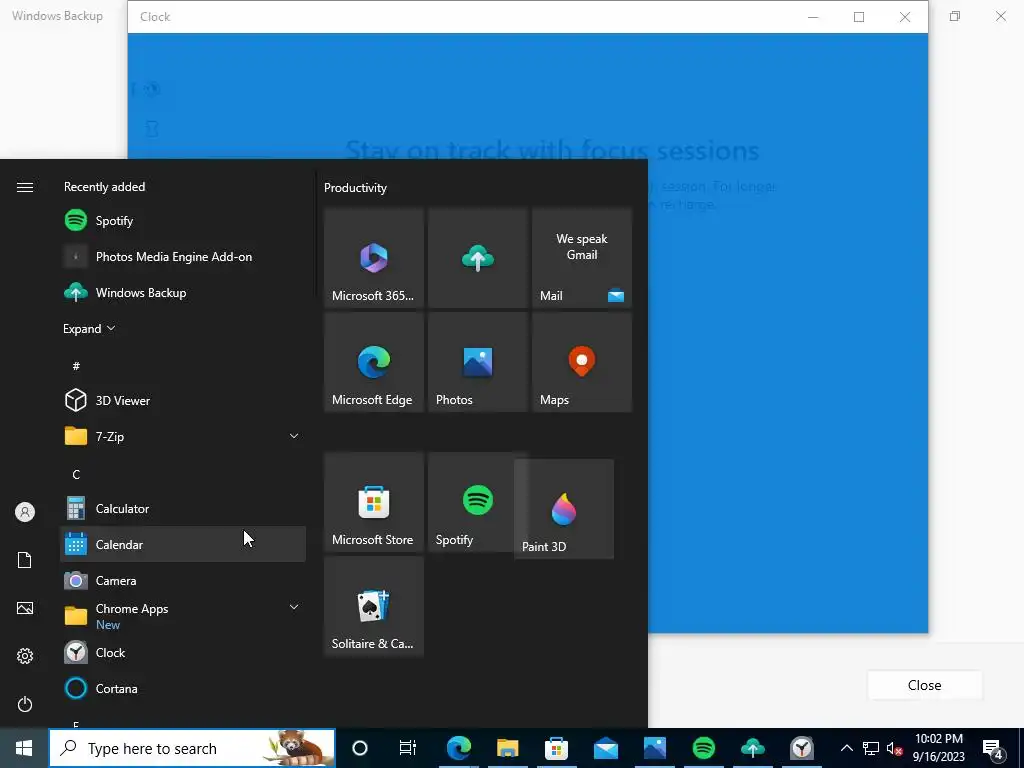
Task: Open the notification center
Action: coord(993,748)
